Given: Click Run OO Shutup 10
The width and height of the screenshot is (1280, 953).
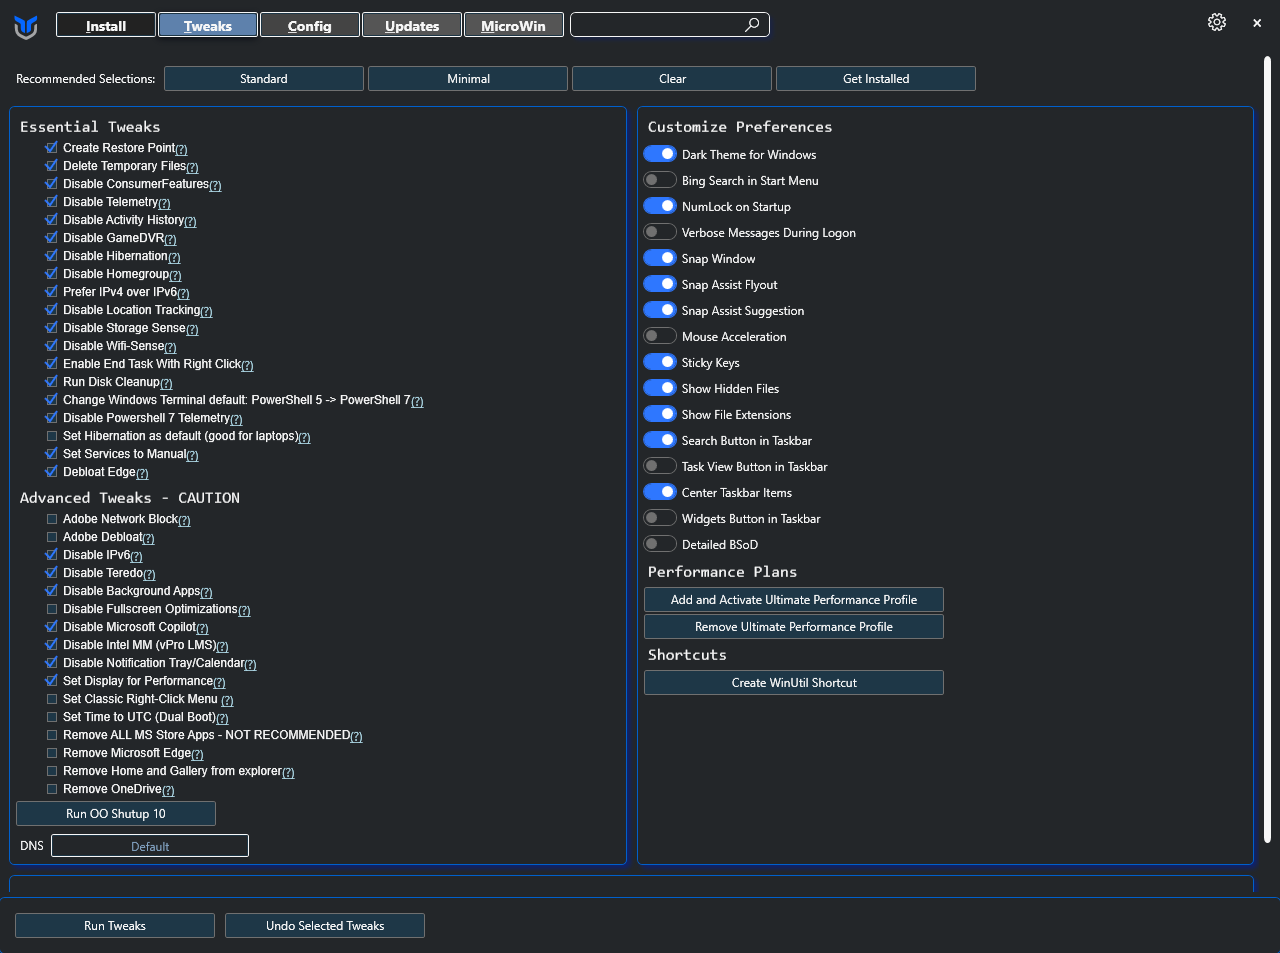Looking at the screenshot, I should 116,814.
